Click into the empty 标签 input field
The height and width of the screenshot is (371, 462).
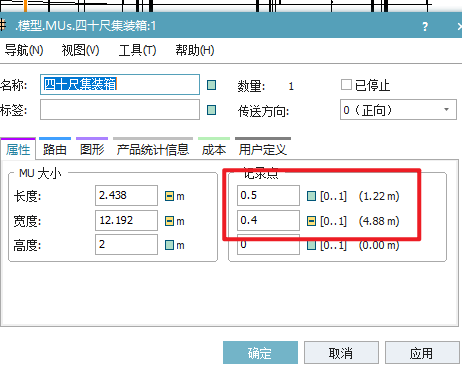pyautogui.click(x=120, y=110)
